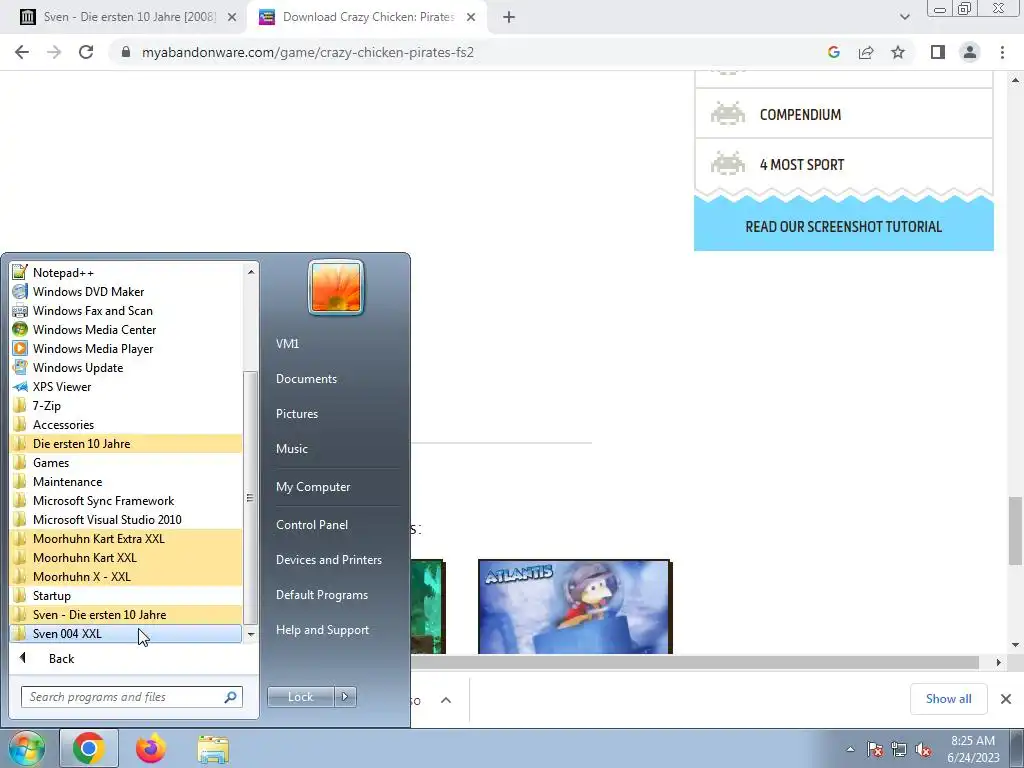Image resolution: width=1024 pixels, height=768 pixels.
Task: Open Control Panel
Action: click(x=312, y=524)
